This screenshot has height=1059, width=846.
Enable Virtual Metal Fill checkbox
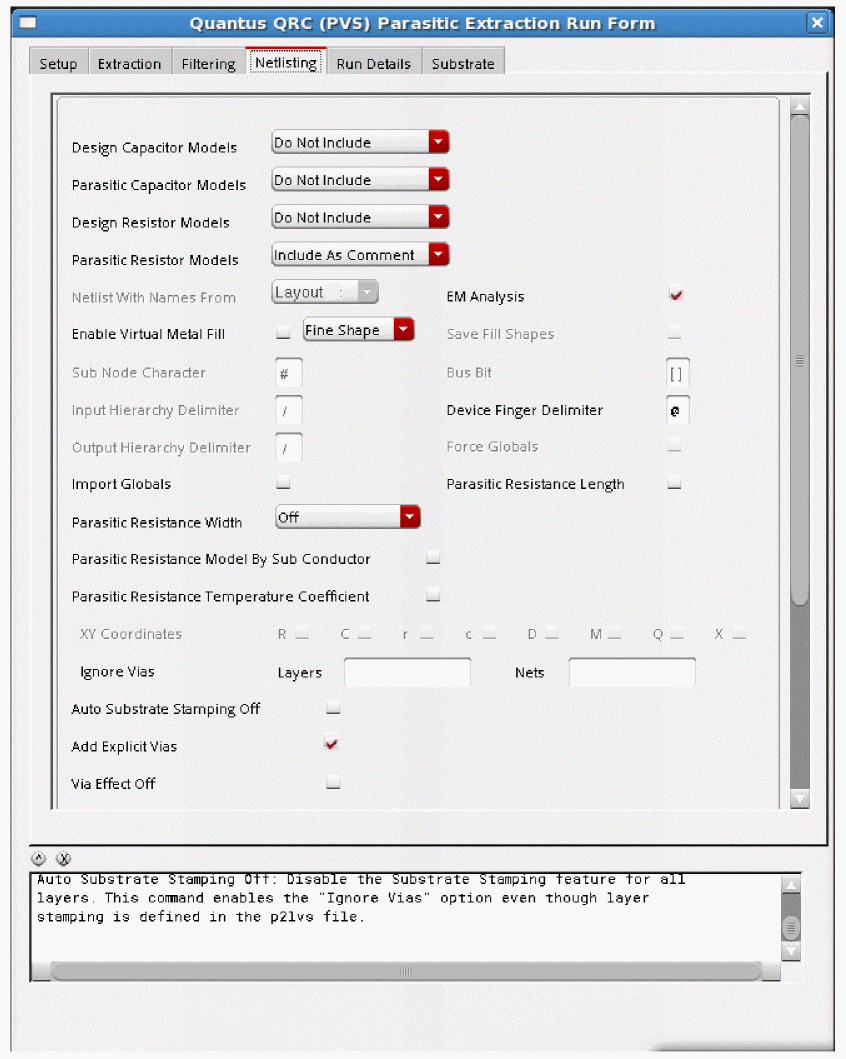(x=284, y=332)
